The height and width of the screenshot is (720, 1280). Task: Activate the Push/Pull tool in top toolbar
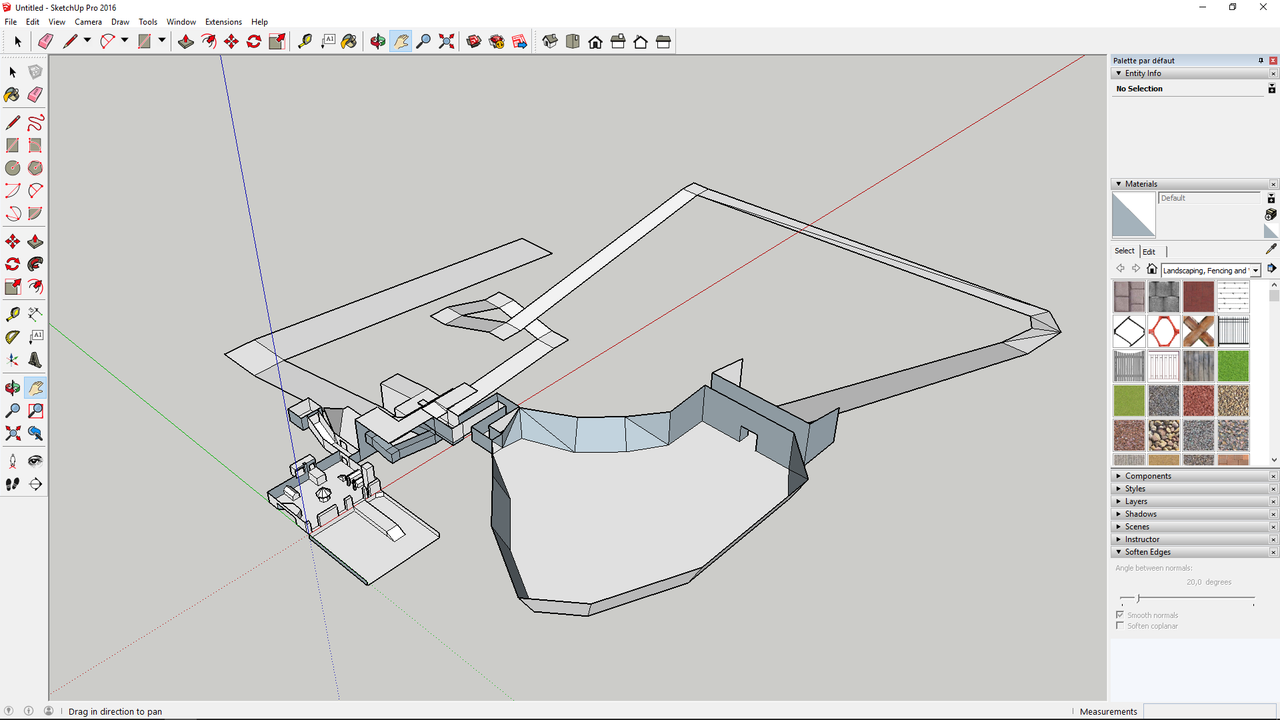click(x=185, y=41)
